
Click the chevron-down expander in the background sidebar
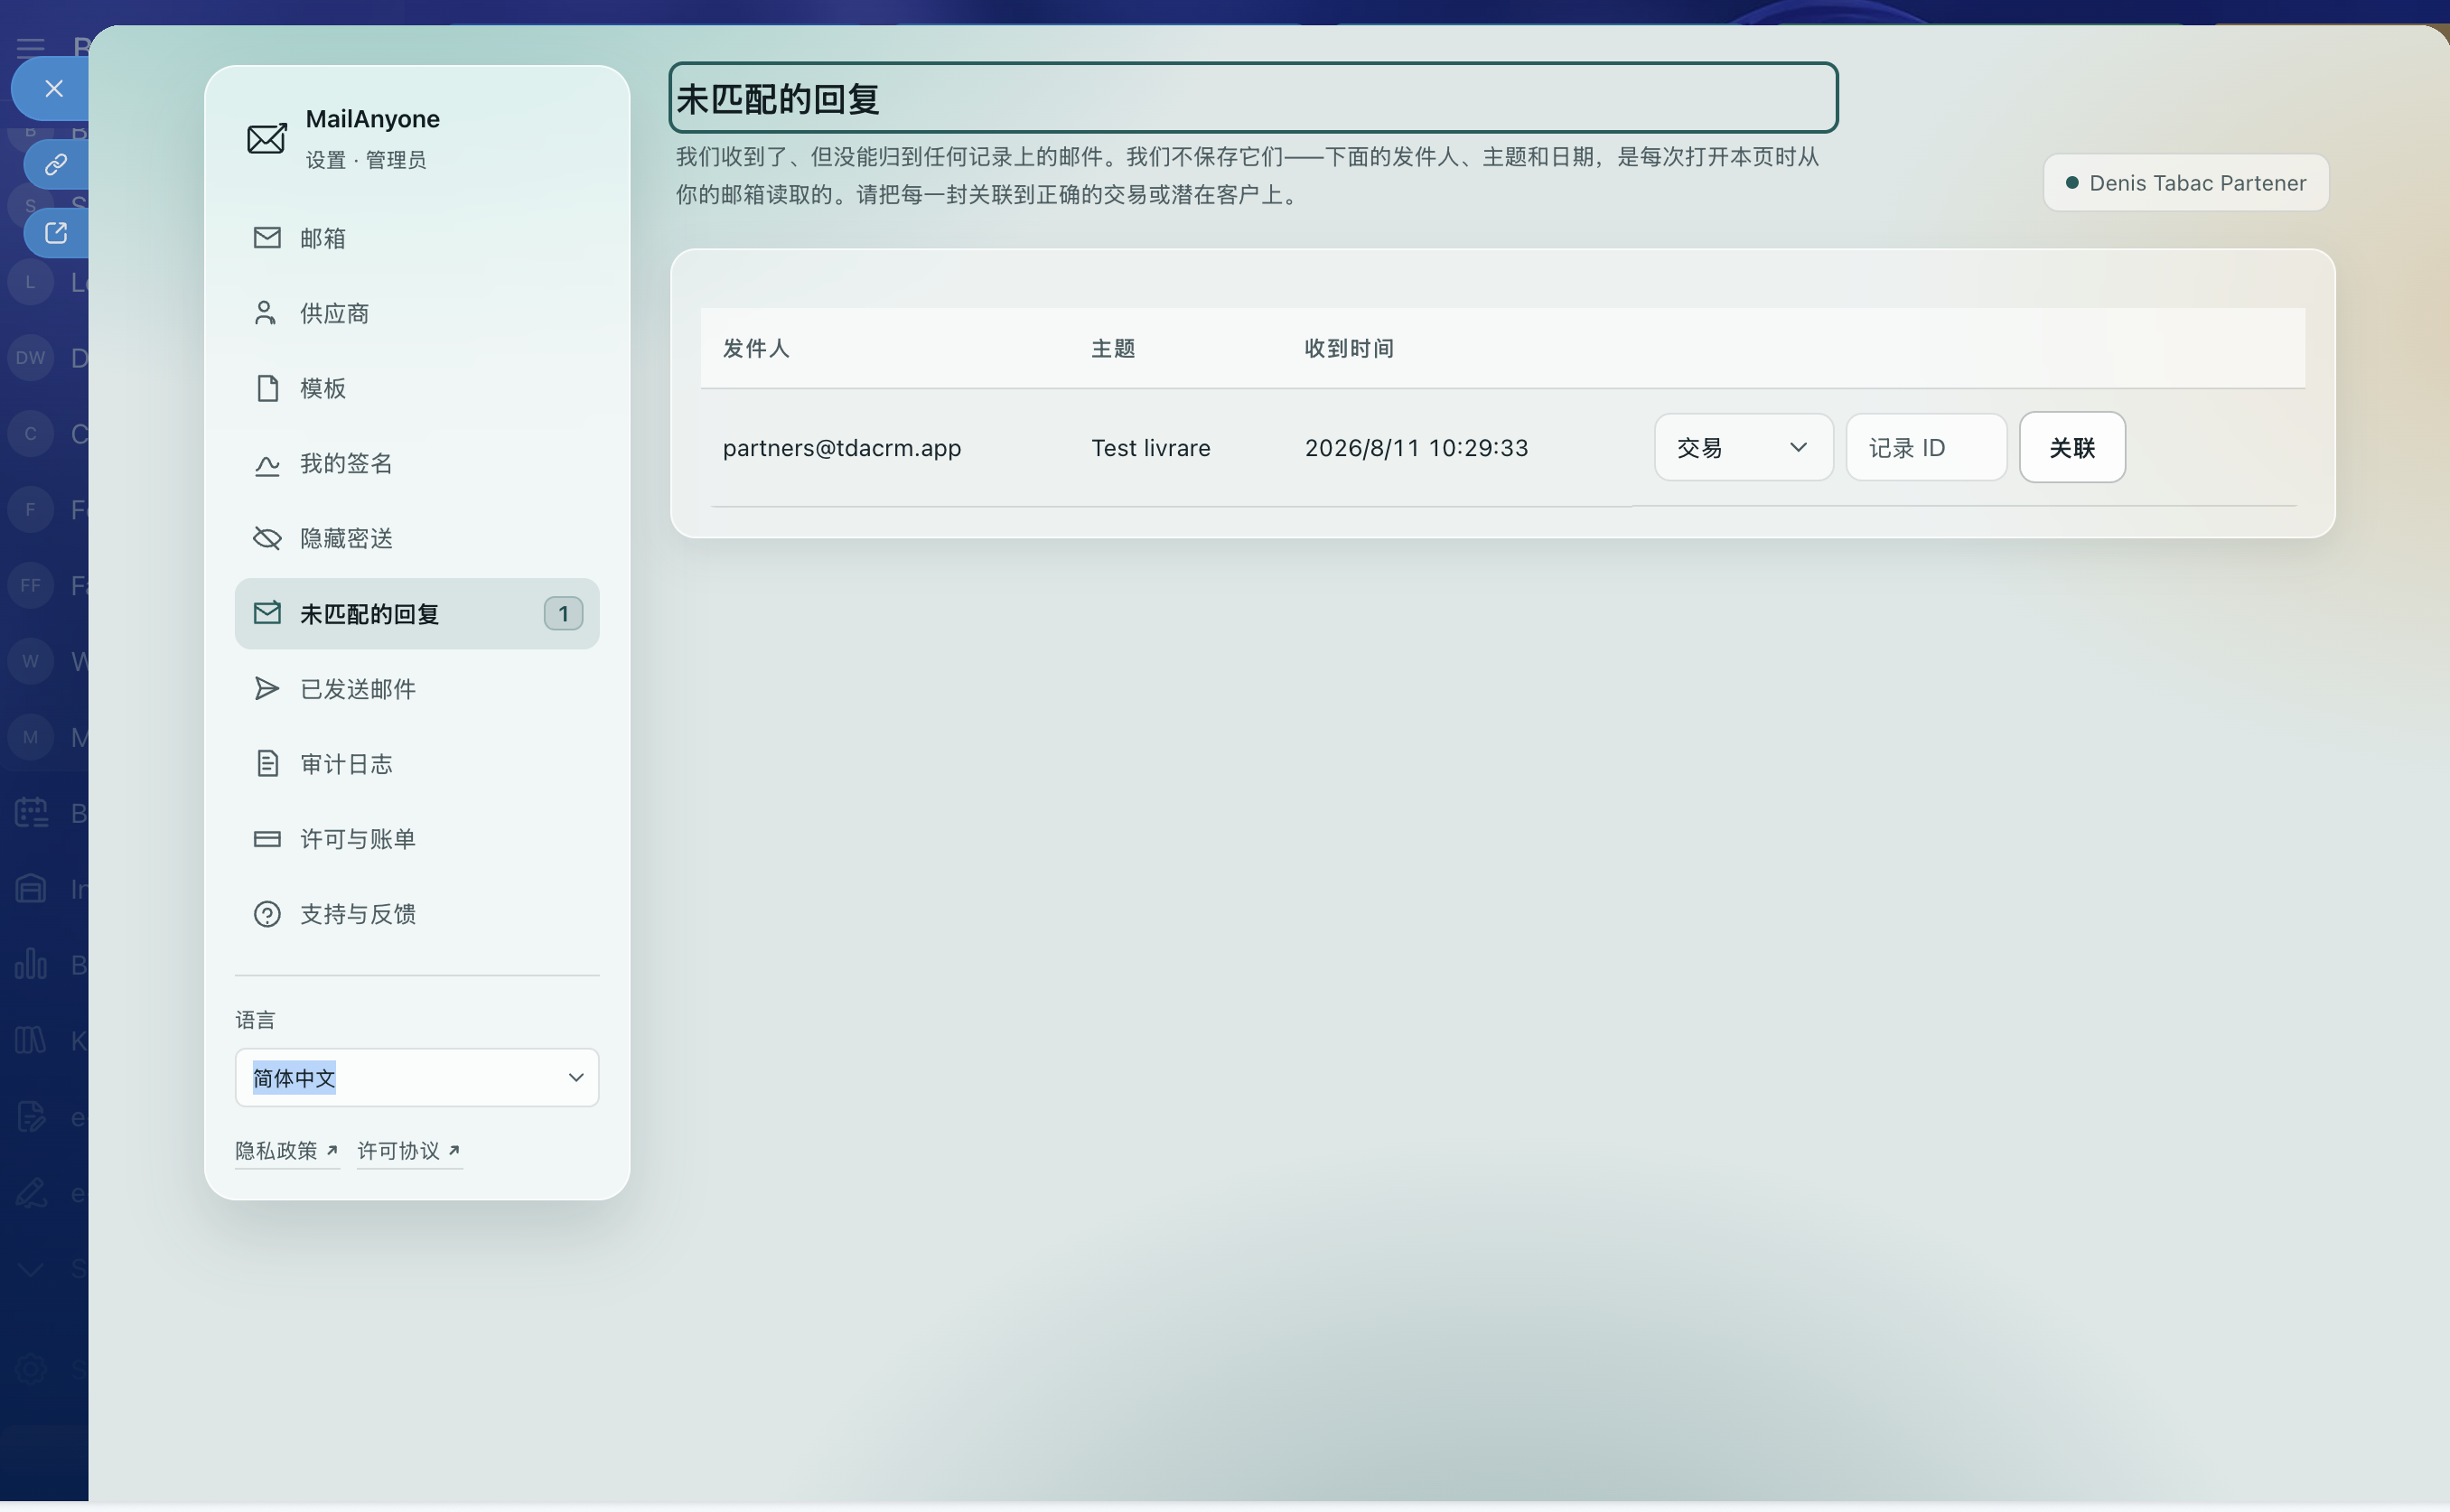[31, 1269]
